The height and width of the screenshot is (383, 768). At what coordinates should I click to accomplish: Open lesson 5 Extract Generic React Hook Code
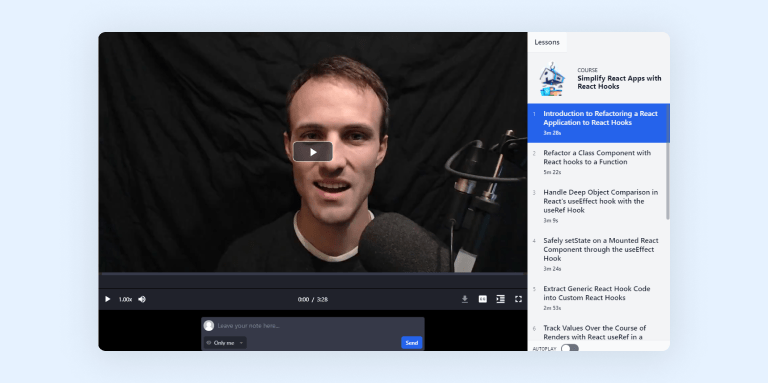599,298
